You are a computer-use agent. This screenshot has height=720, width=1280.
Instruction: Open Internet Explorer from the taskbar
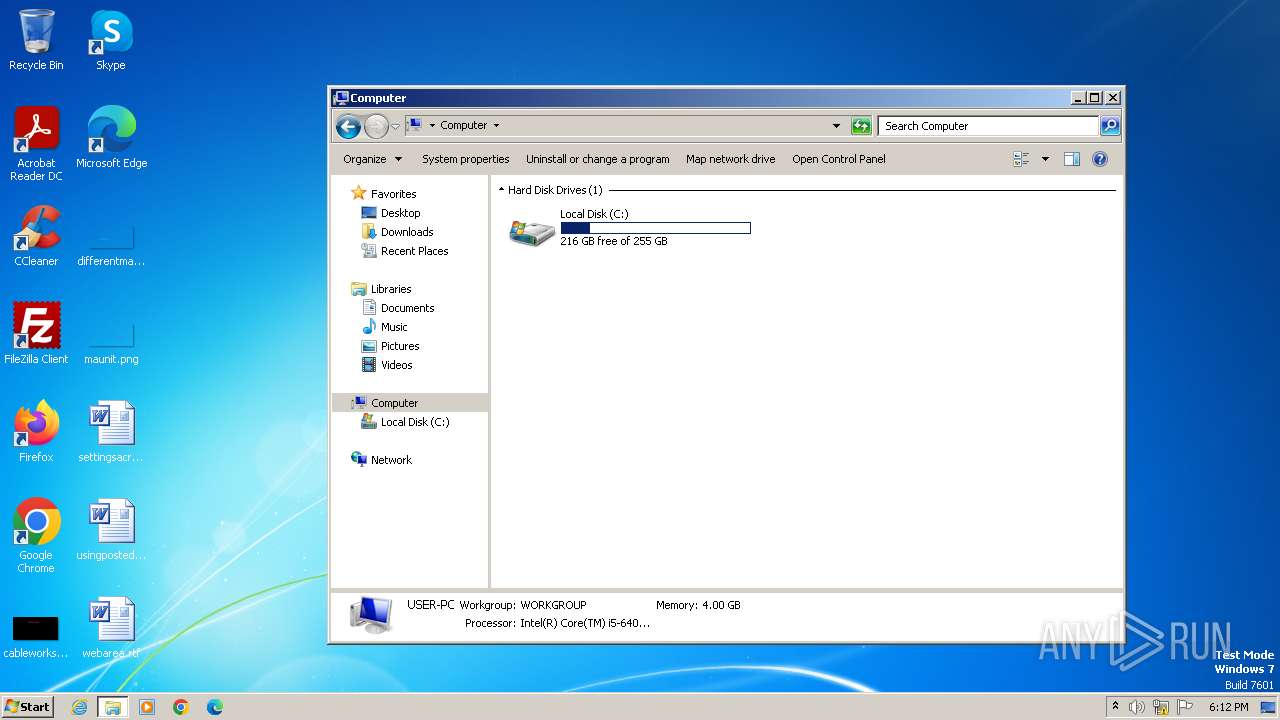pyautogui.click(x=79, y=707)
